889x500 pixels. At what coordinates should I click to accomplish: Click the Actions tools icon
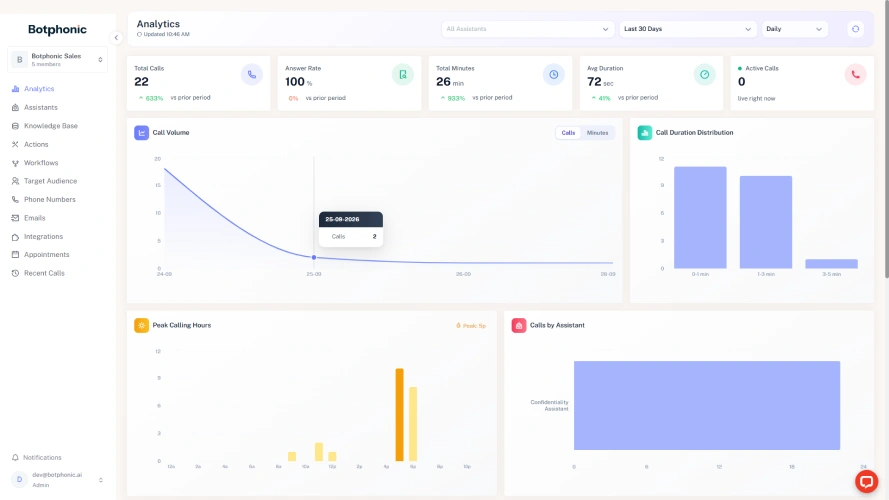pyautogui.click(x=15, y=145)
